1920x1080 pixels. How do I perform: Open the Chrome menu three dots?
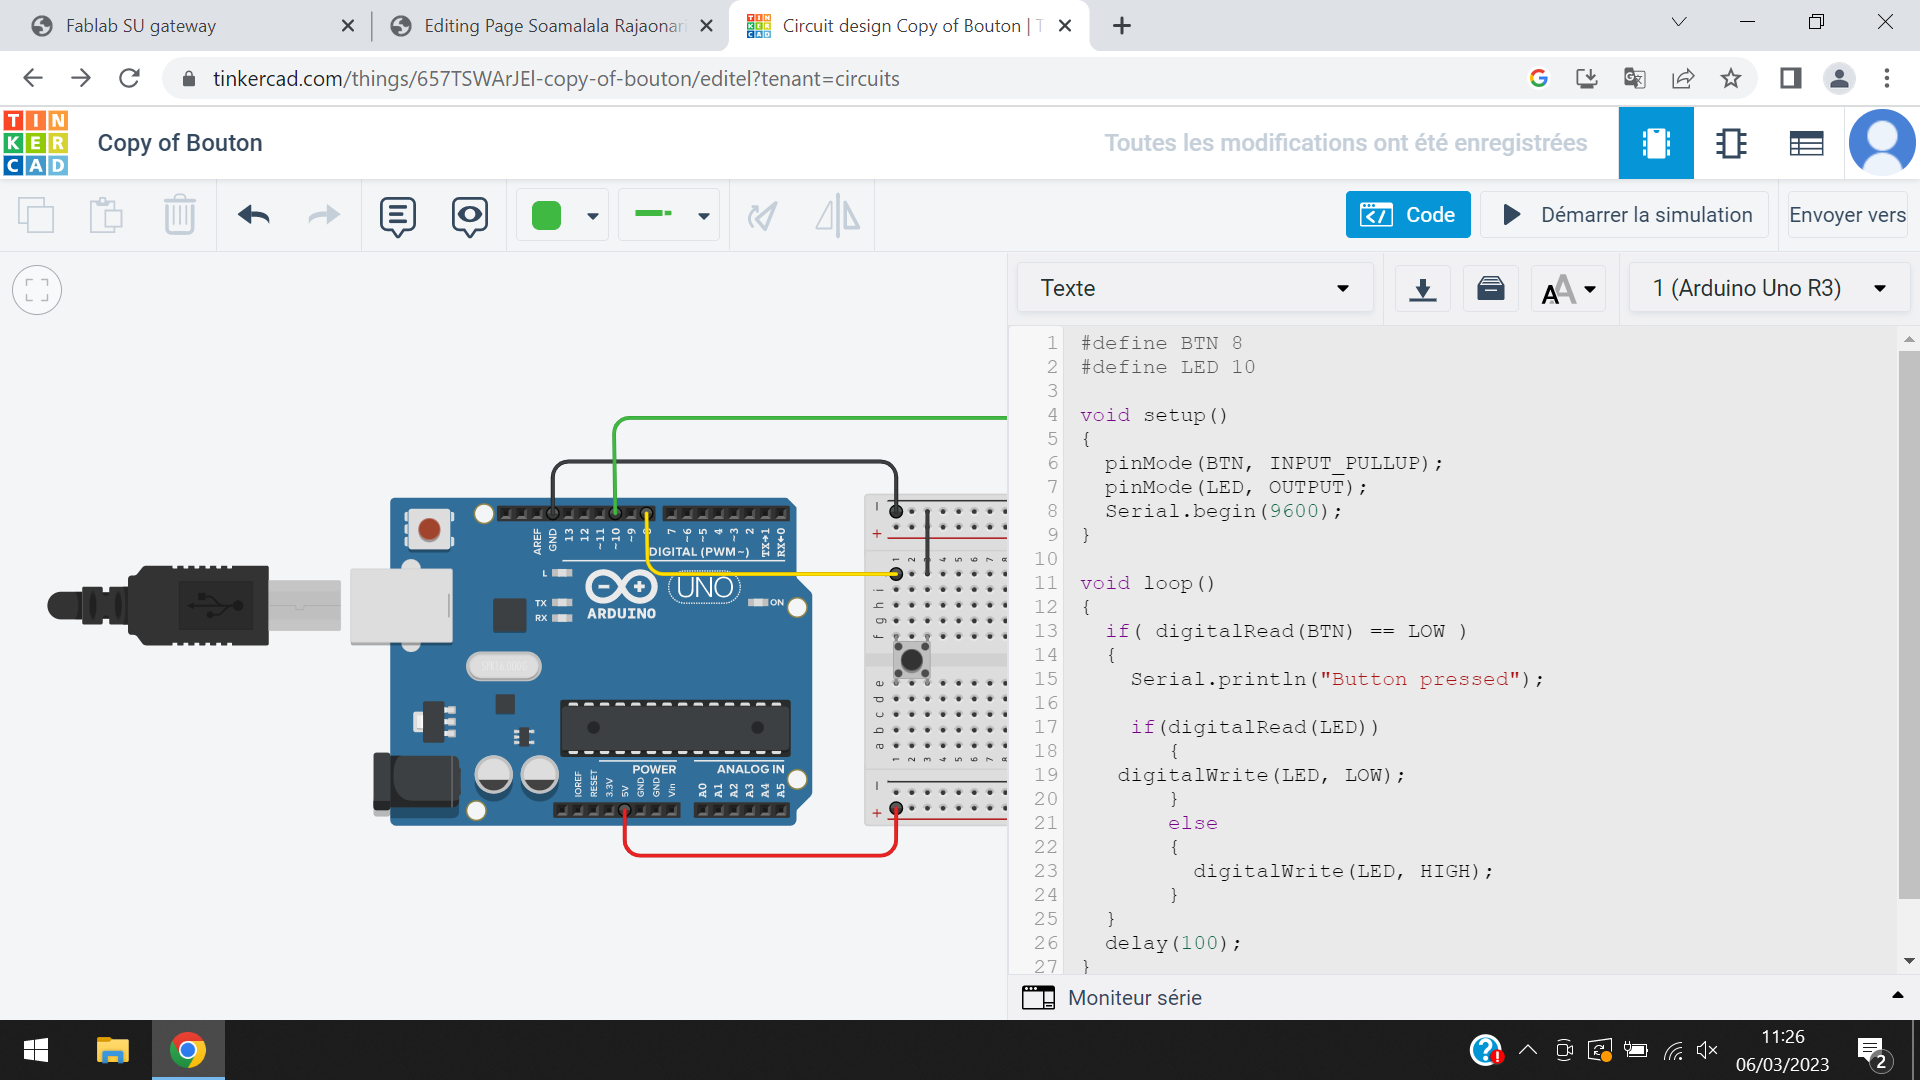click(1887, 78)
